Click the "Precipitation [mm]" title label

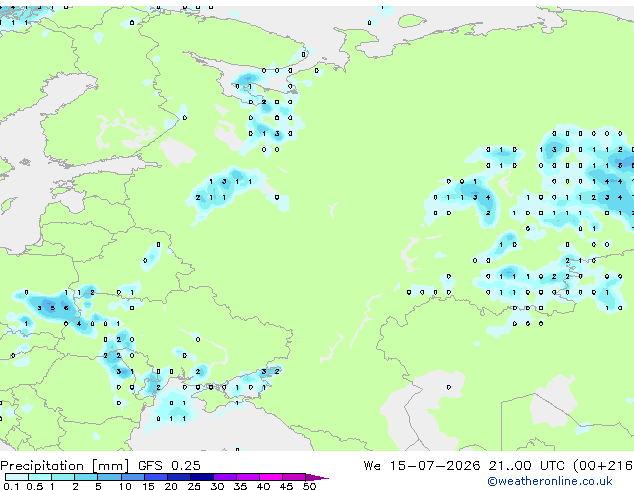click(x=65, y=466)
